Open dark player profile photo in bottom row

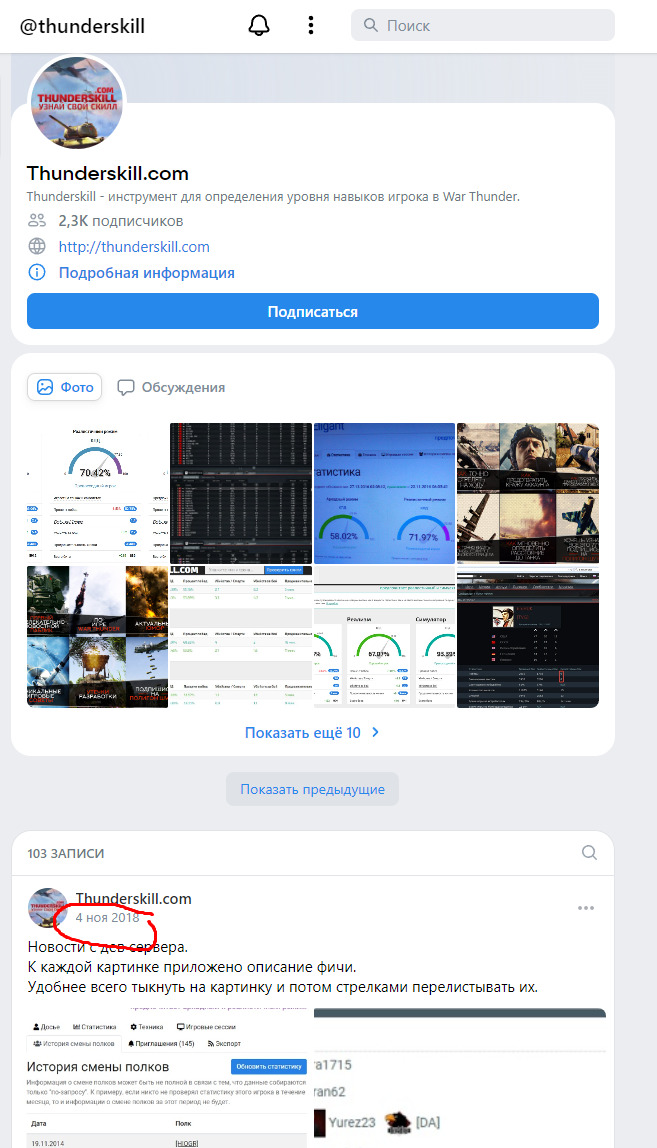[528, 637]
